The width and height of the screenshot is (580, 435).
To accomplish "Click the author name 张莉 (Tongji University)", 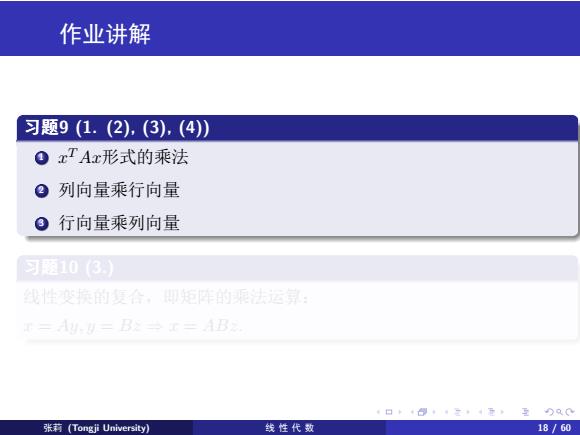I will click(x=97, y=428).
